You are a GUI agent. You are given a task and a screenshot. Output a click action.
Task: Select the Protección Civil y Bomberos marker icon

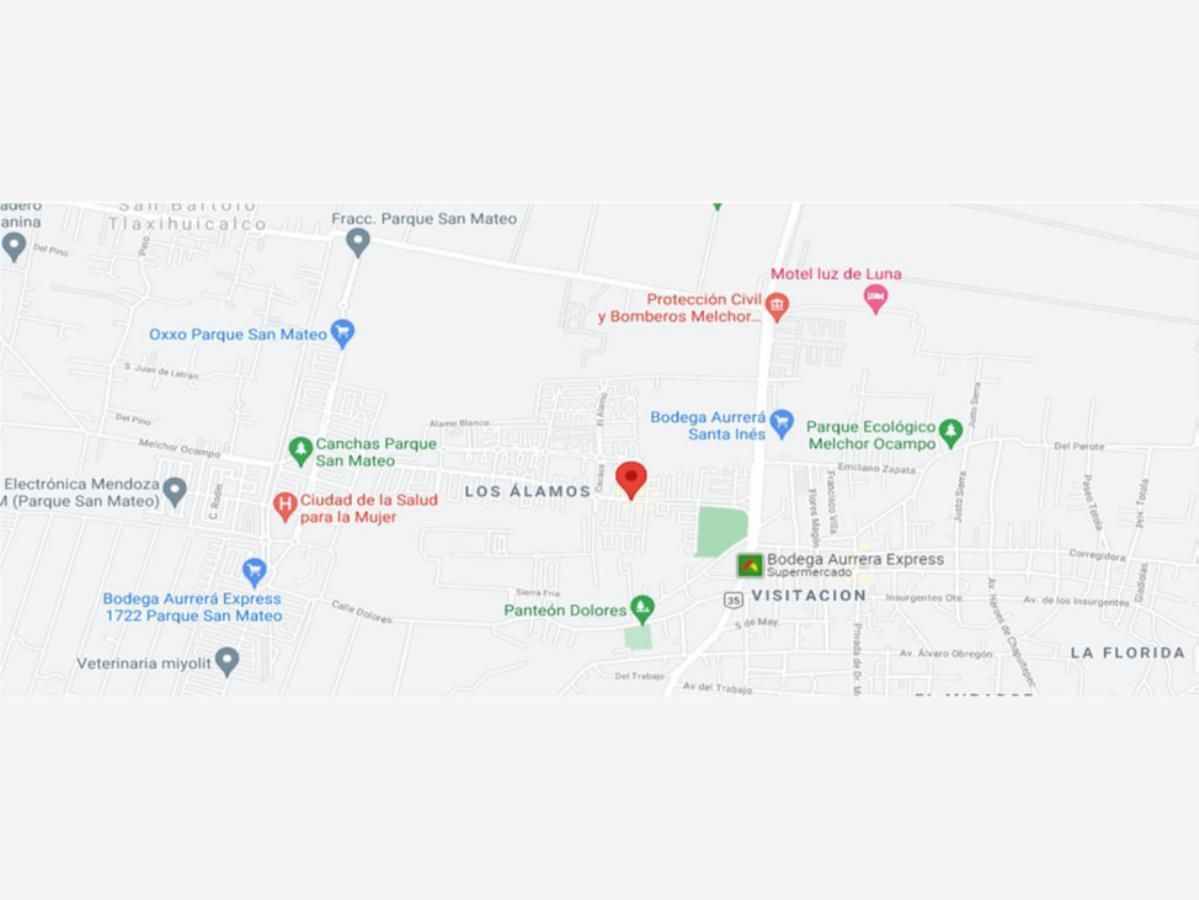(777, 307)
